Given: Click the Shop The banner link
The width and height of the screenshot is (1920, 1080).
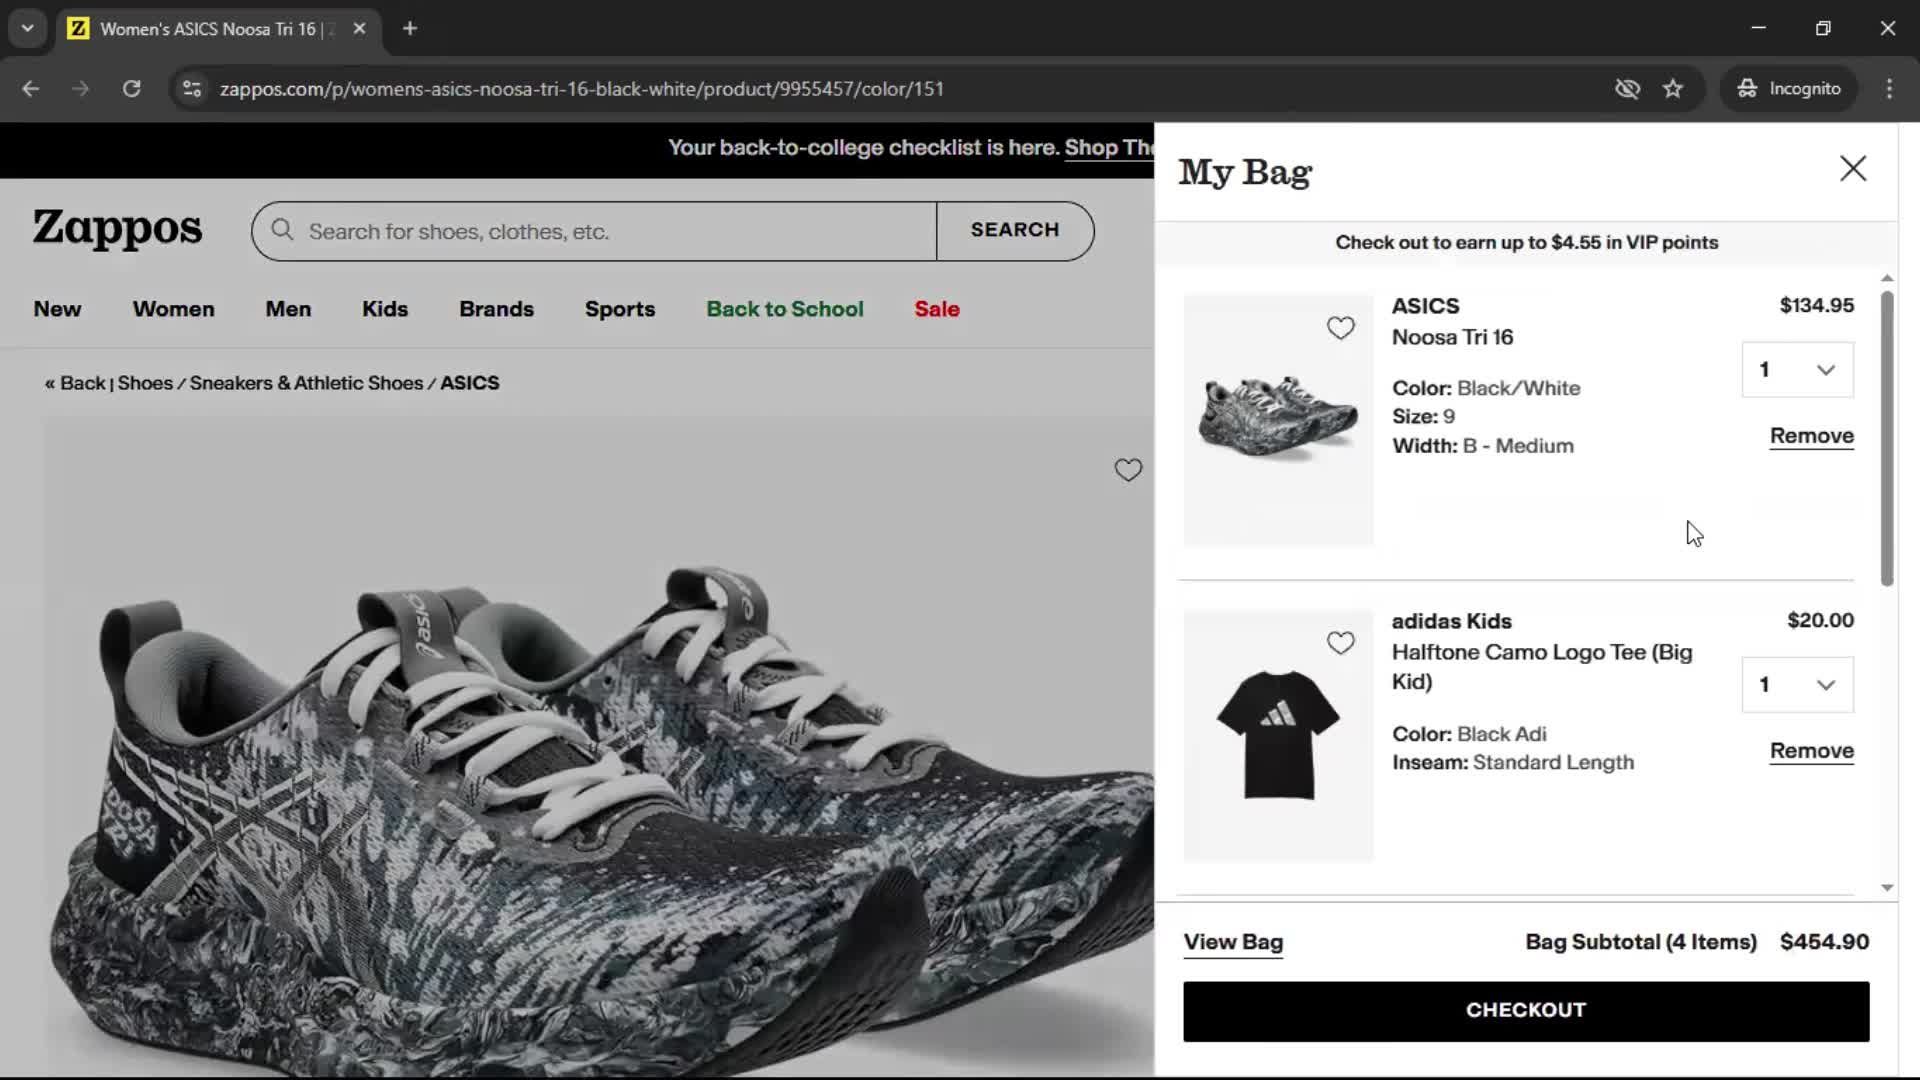Looking at the screenshot, I should coord(1109,148).
